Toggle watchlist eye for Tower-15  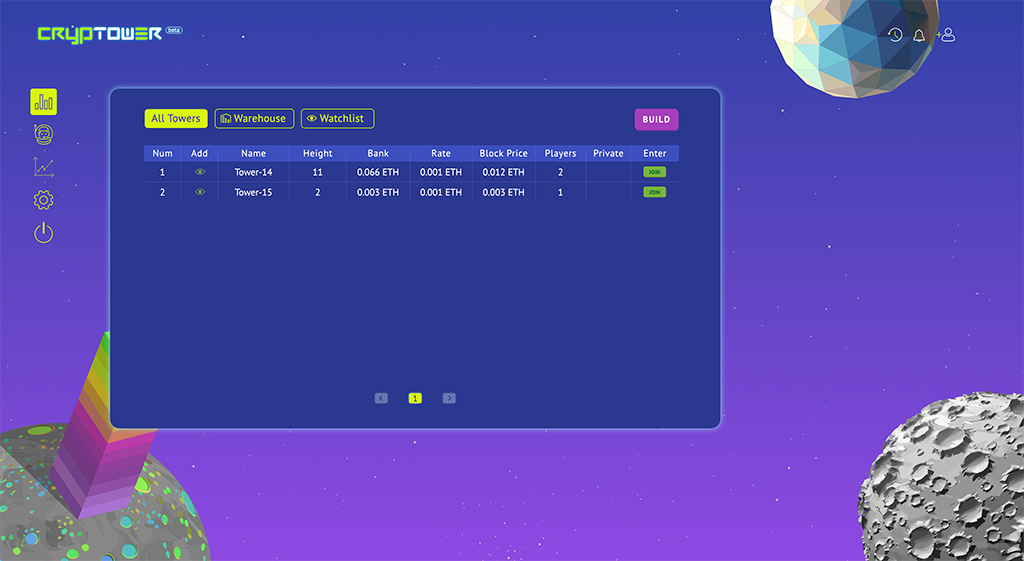[x=200, y=192]
